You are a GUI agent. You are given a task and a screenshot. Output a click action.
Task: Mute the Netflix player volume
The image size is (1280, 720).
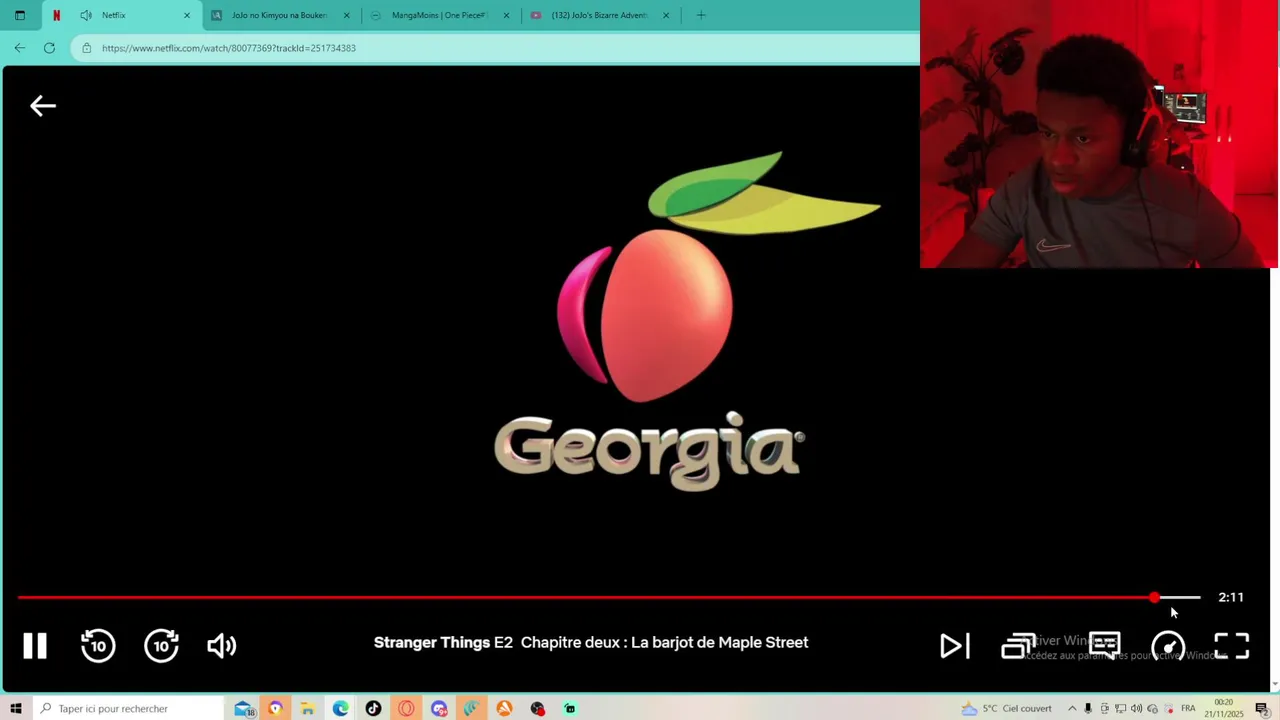coord(222,646)
